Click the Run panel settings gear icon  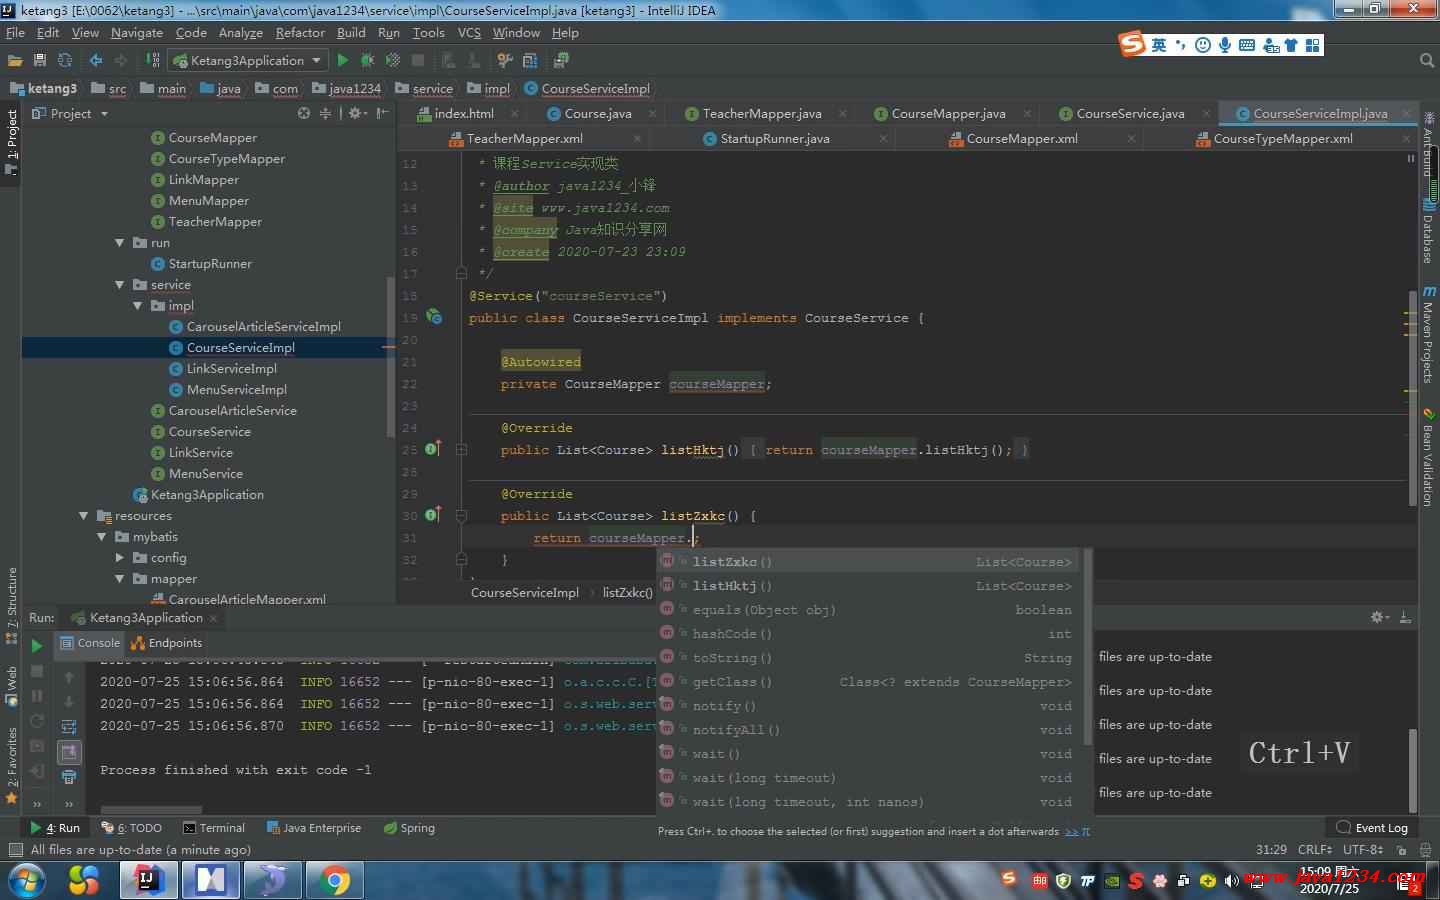coord(1380,617)
